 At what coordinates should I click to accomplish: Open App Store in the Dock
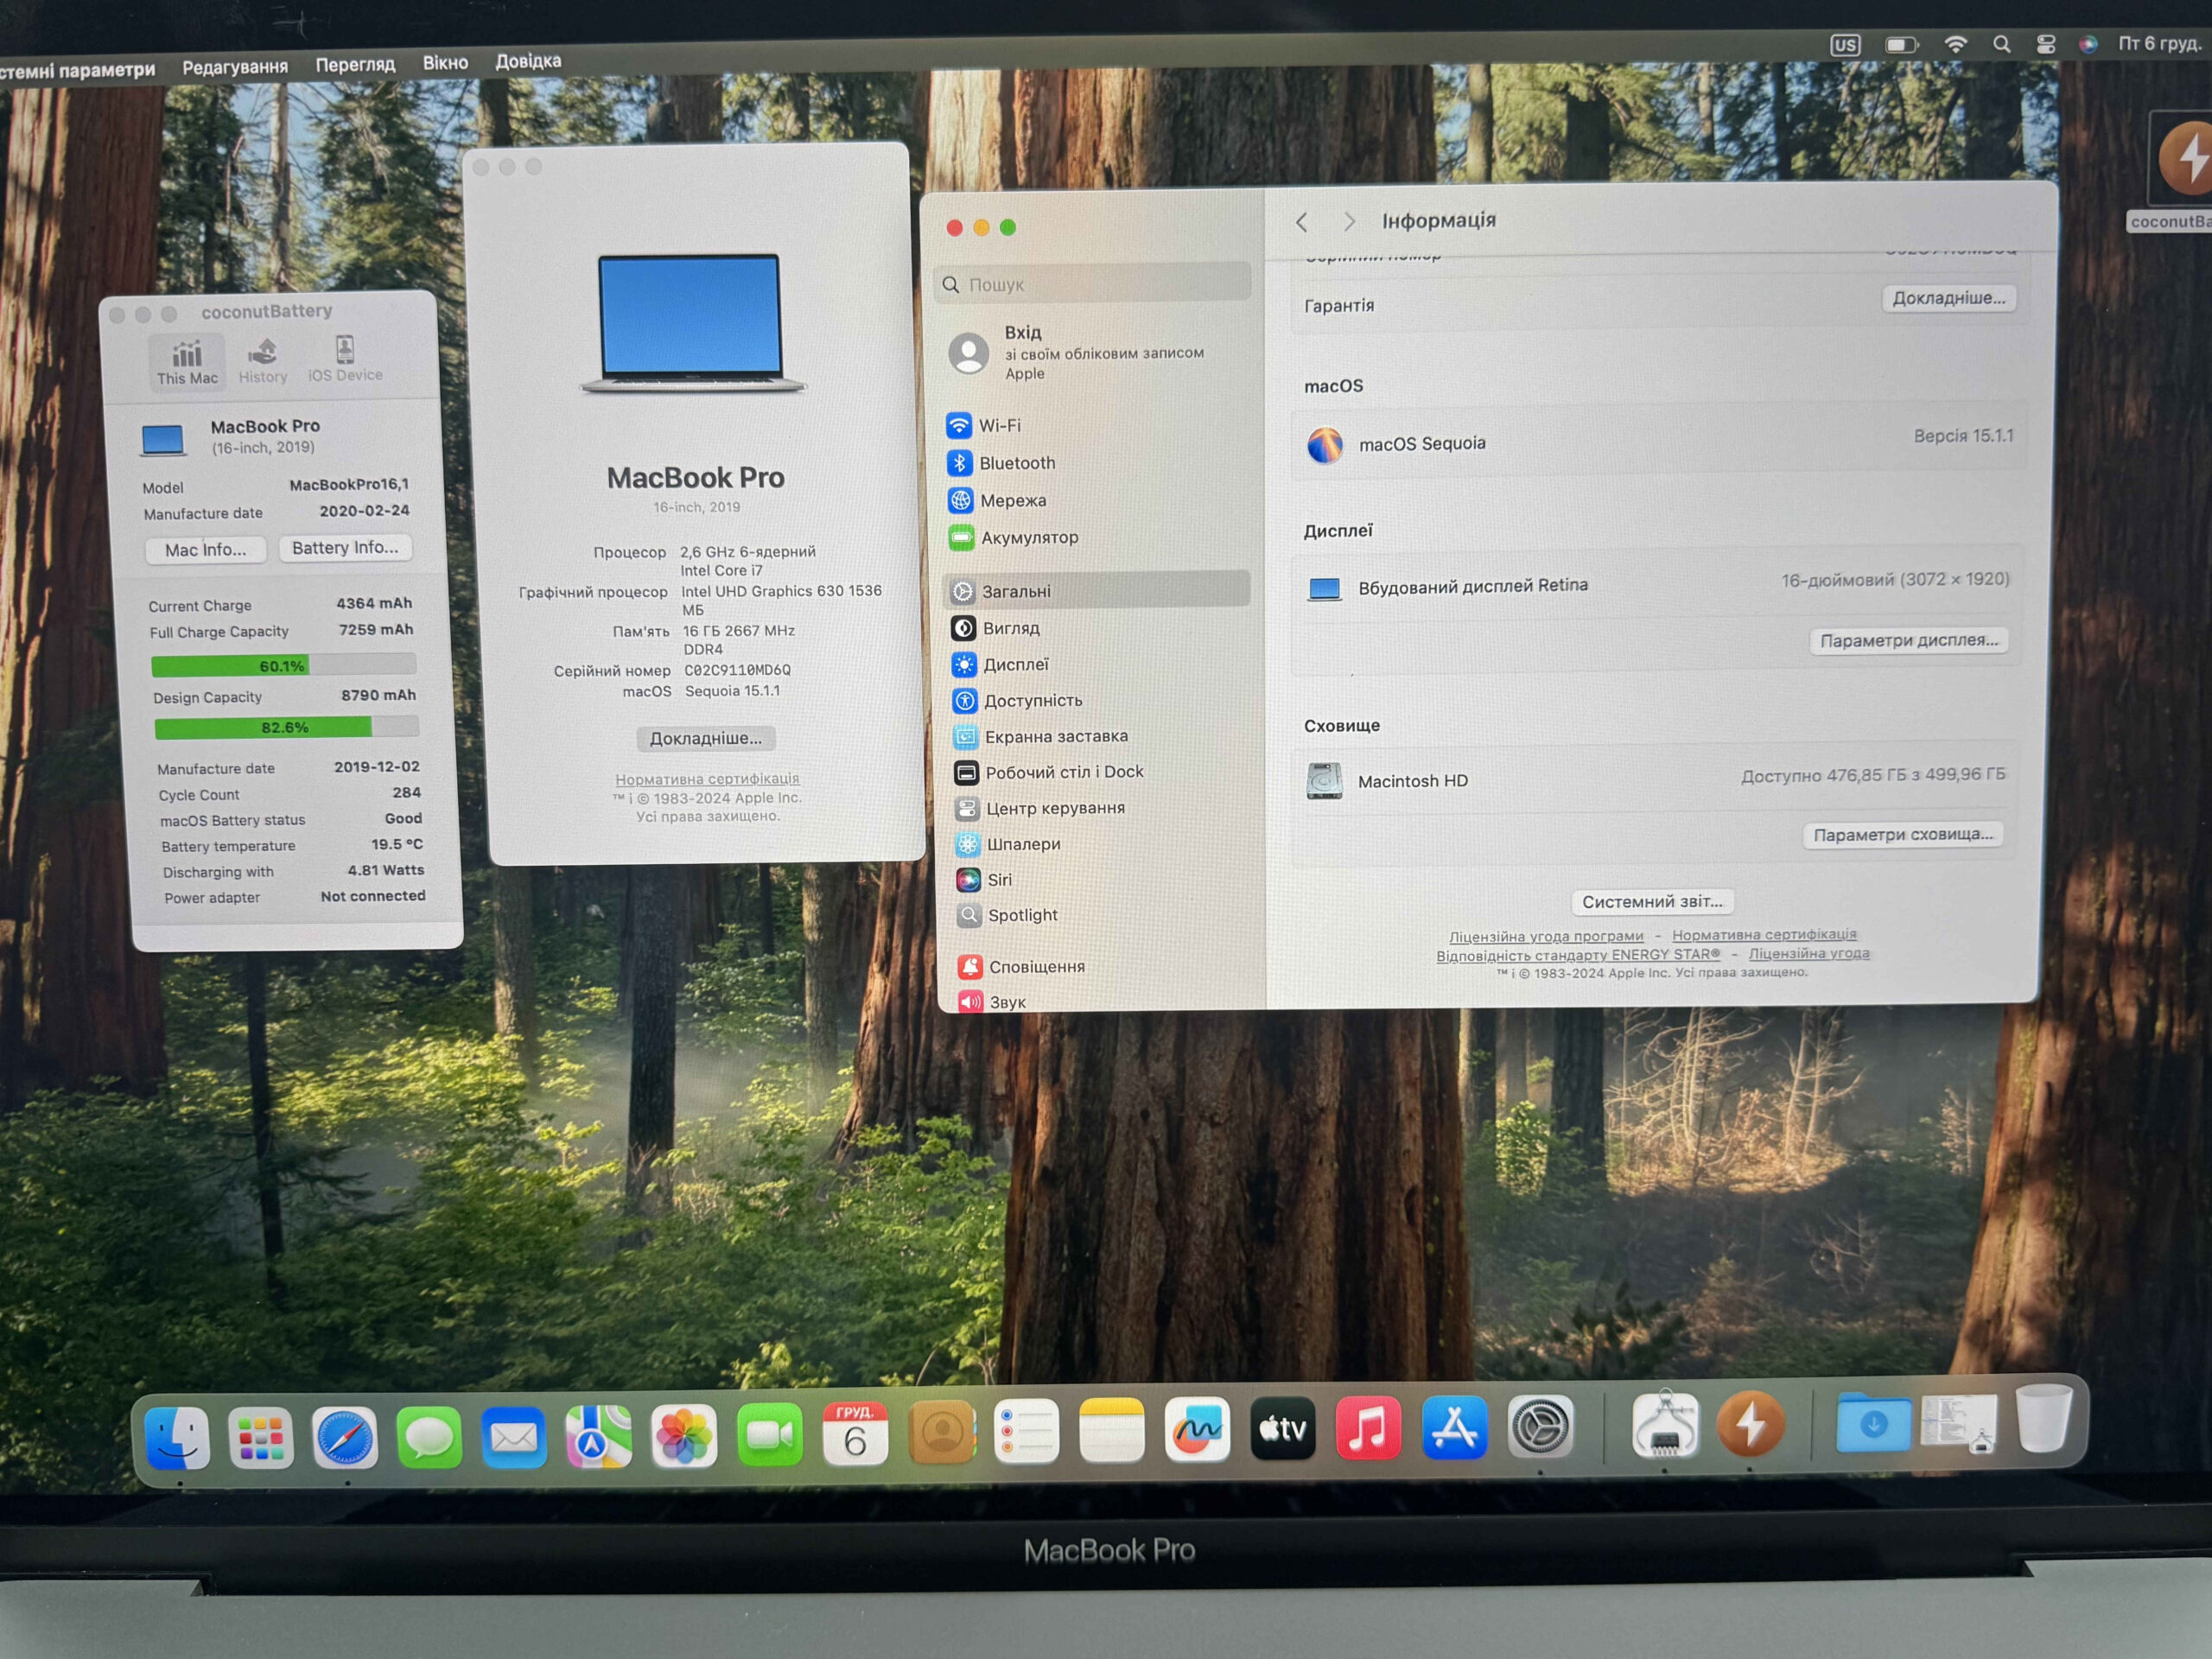tap(1454, 1426)
